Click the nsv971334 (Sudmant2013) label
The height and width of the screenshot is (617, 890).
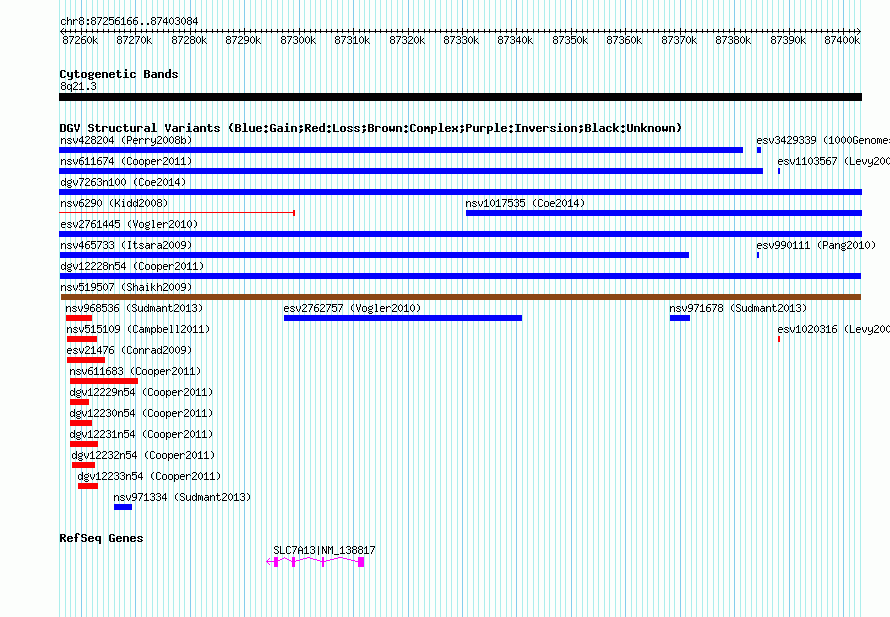point(182,497)
